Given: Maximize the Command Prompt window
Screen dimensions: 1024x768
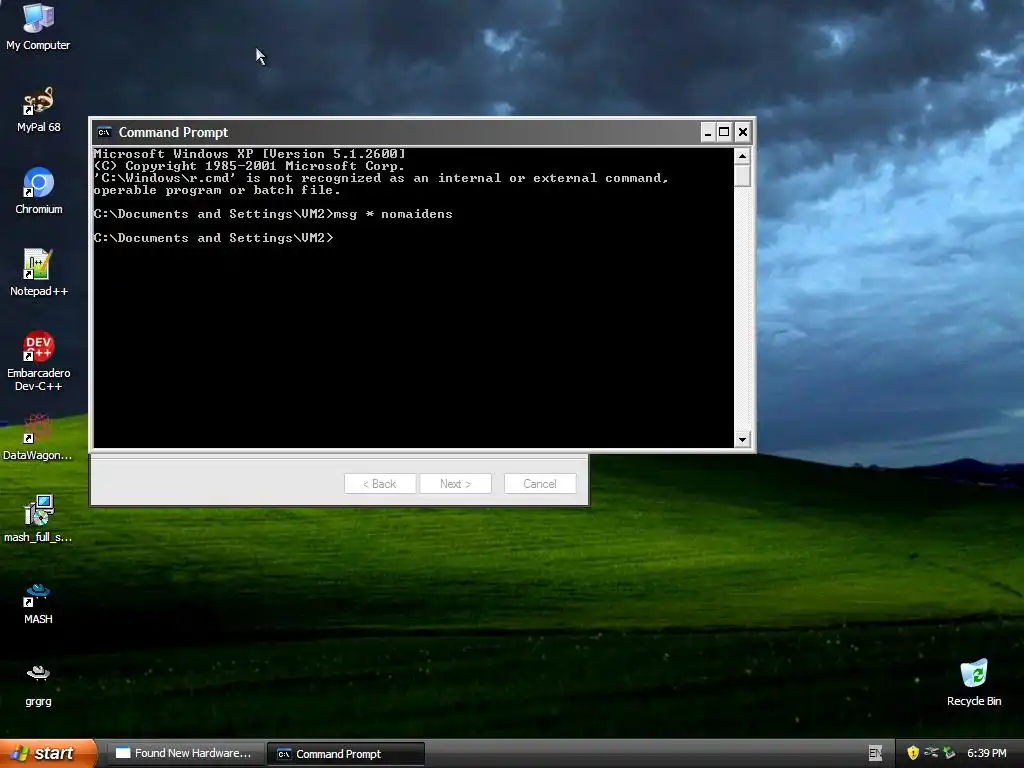Looking at the screenshot, I should (724, 133).
